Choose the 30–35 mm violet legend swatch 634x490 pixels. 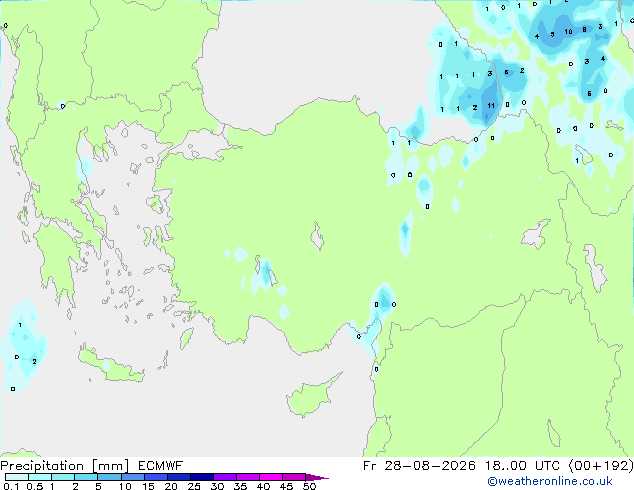coord(225,477)
